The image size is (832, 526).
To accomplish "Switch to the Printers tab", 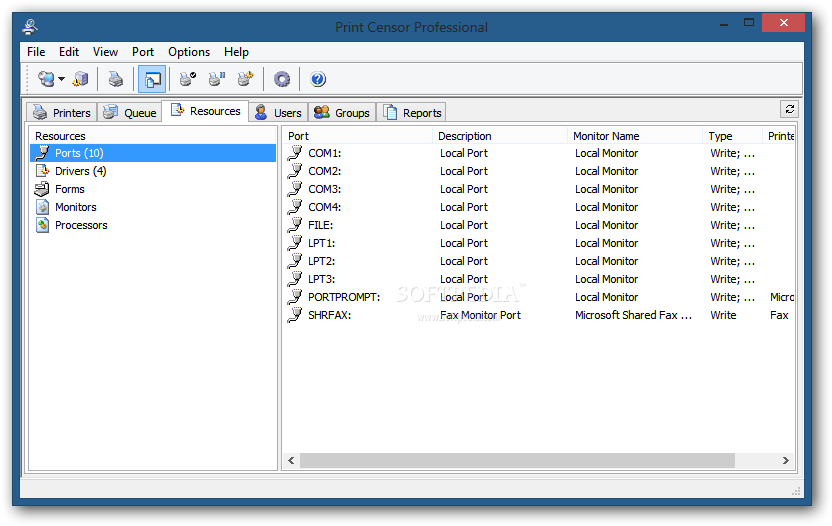I will point(62,113).
